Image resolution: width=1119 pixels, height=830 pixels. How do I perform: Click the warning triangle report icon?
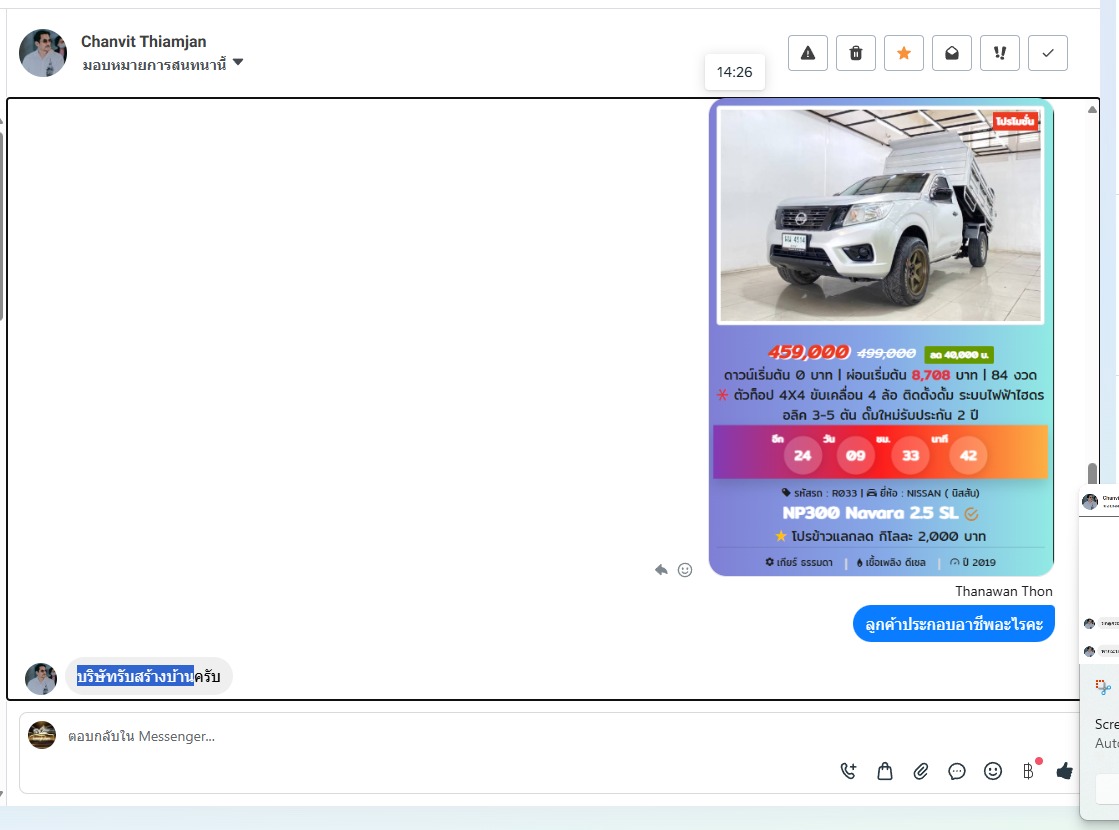(x=807, y=53)
